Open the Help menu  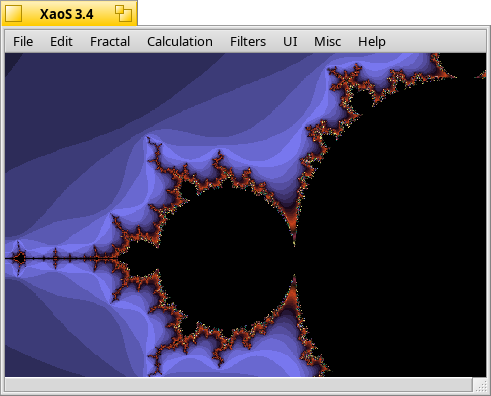pos(372,42)
